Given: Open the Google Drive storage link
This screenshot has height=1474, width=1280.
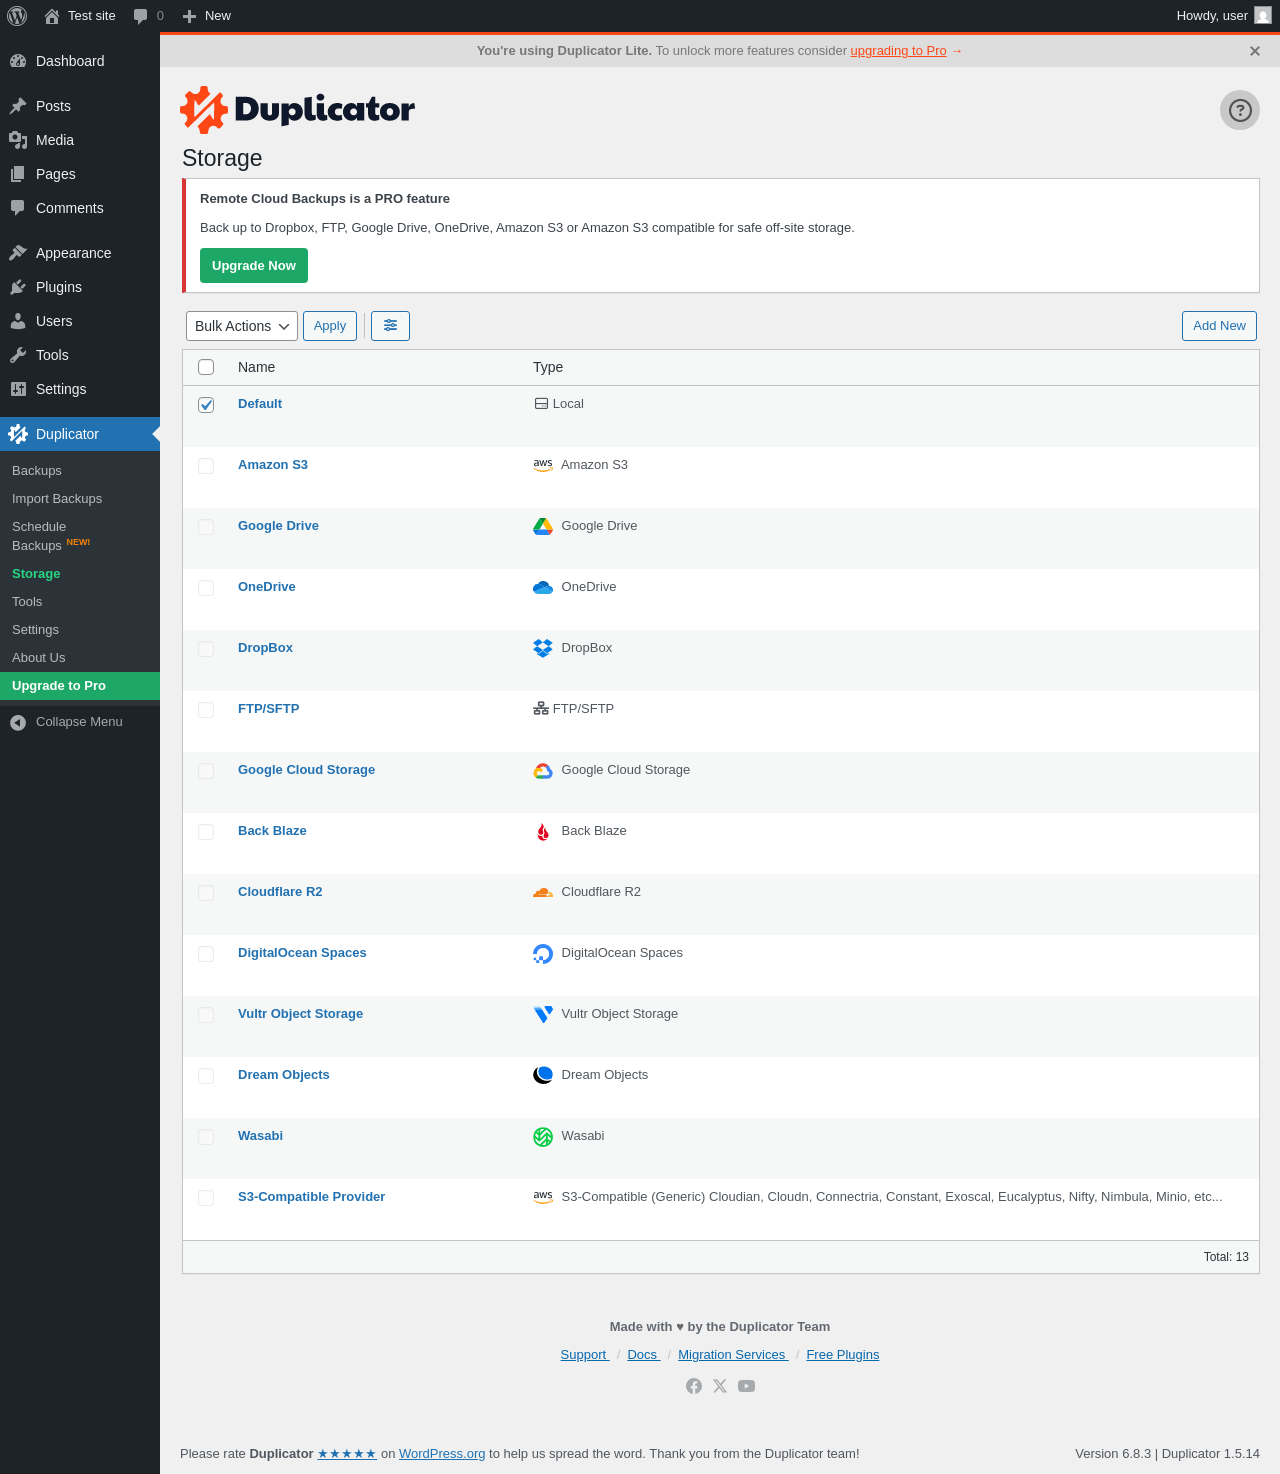Looking at the screenshot, I should [278, 526].
